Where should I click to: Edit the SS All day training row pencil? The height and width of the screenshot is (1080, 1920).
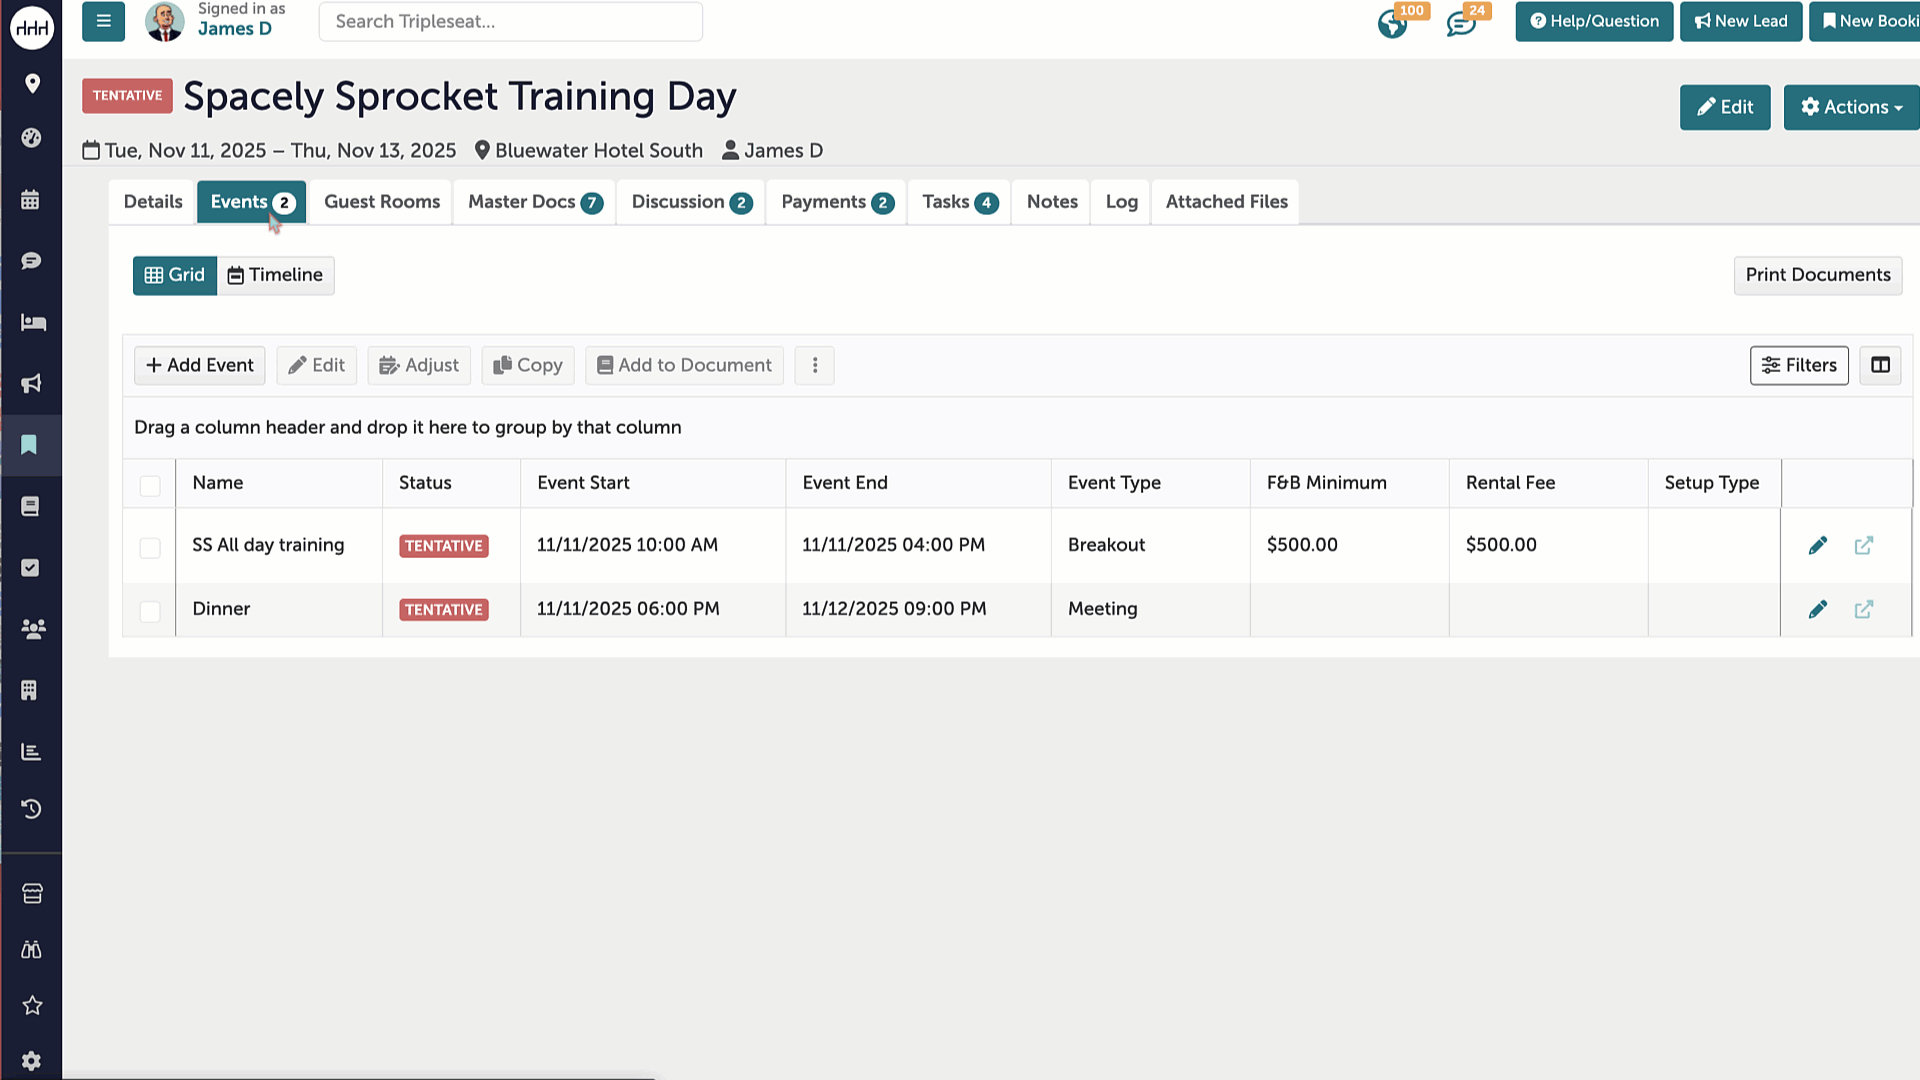(x=1818, y=545)
